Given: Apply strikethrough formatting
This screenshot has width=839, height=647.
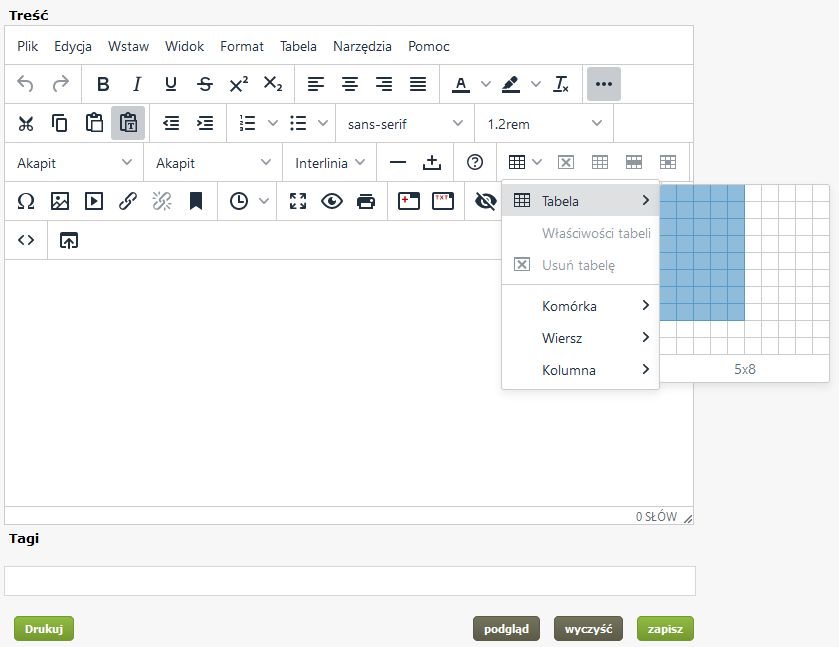Looking at the screenshot, I should click(x=205, y=84).
